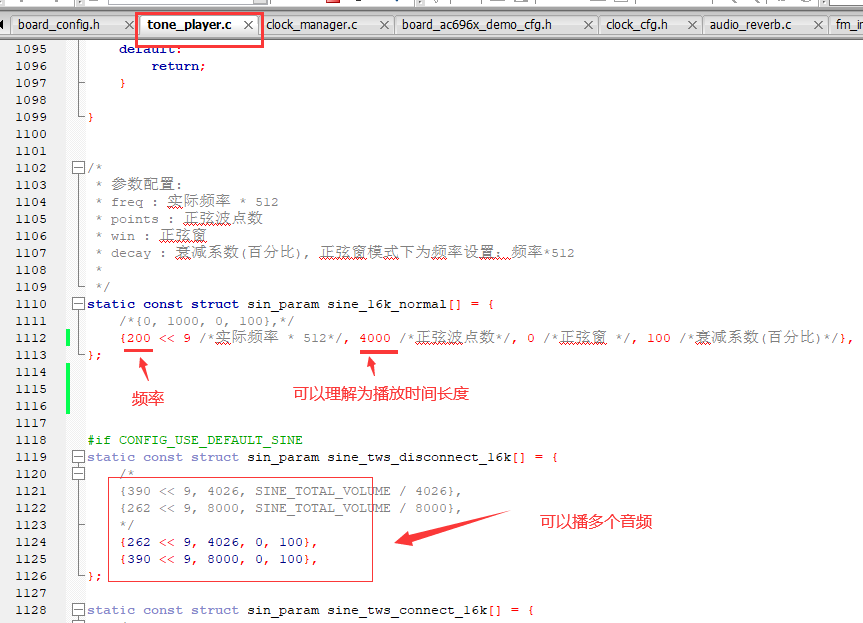Image resolution: width=863 pixels, height=623 pixels.
Task: Switch to the board_config.h tab
Action: (x=59, y=25)
